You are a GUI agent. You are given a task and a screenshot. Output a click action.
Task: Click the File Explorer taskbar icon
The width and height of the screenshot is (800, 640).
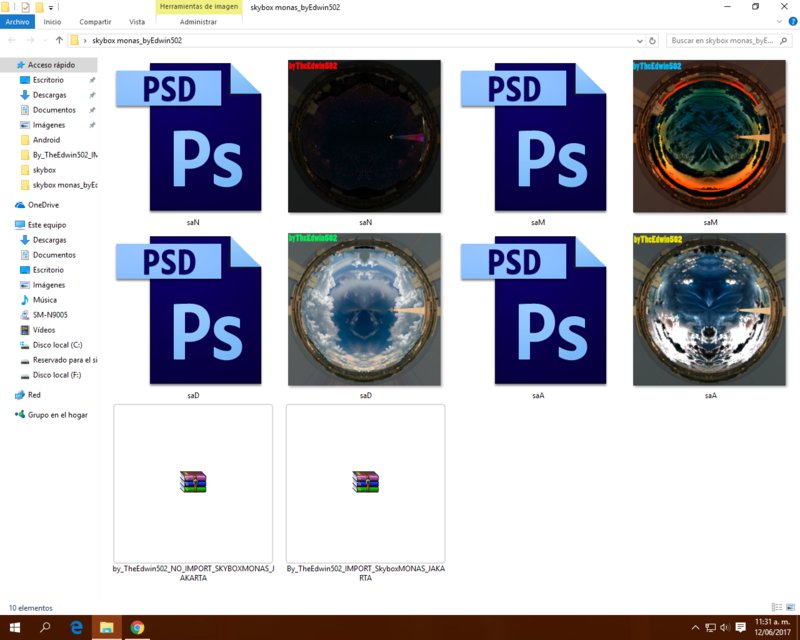pyautogui.click(x=107, y=627)
